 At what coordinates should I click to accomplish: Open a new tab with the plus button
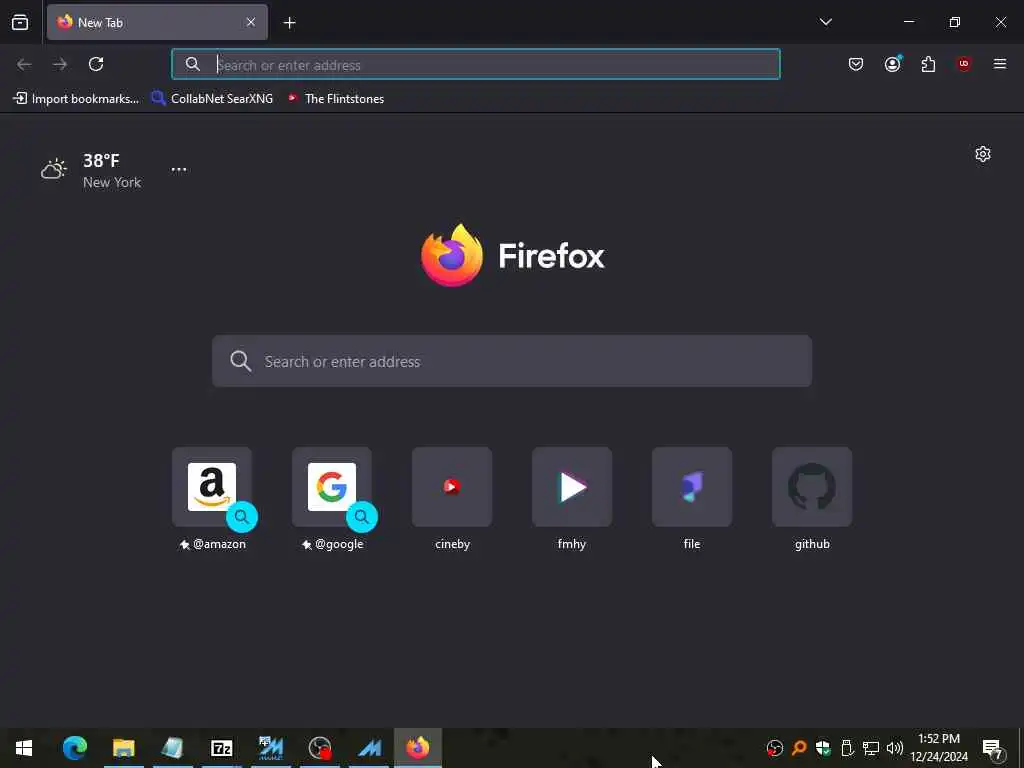pos(289,23)
